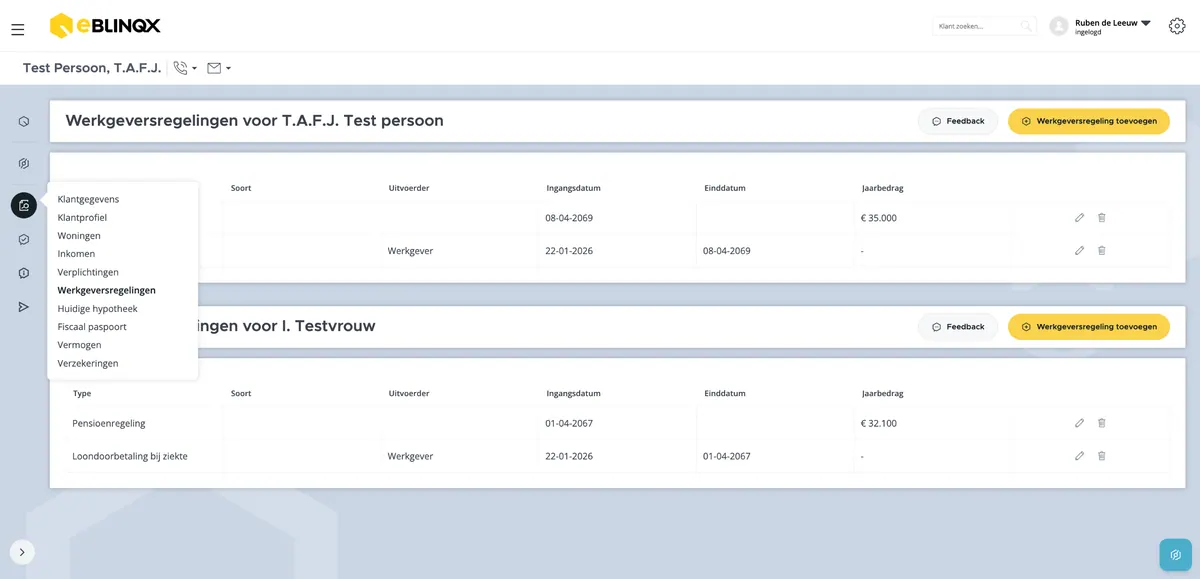Go to Woningen in the menu
Viewport: 1200px width, 579px height.
click(x=79, y=236)
